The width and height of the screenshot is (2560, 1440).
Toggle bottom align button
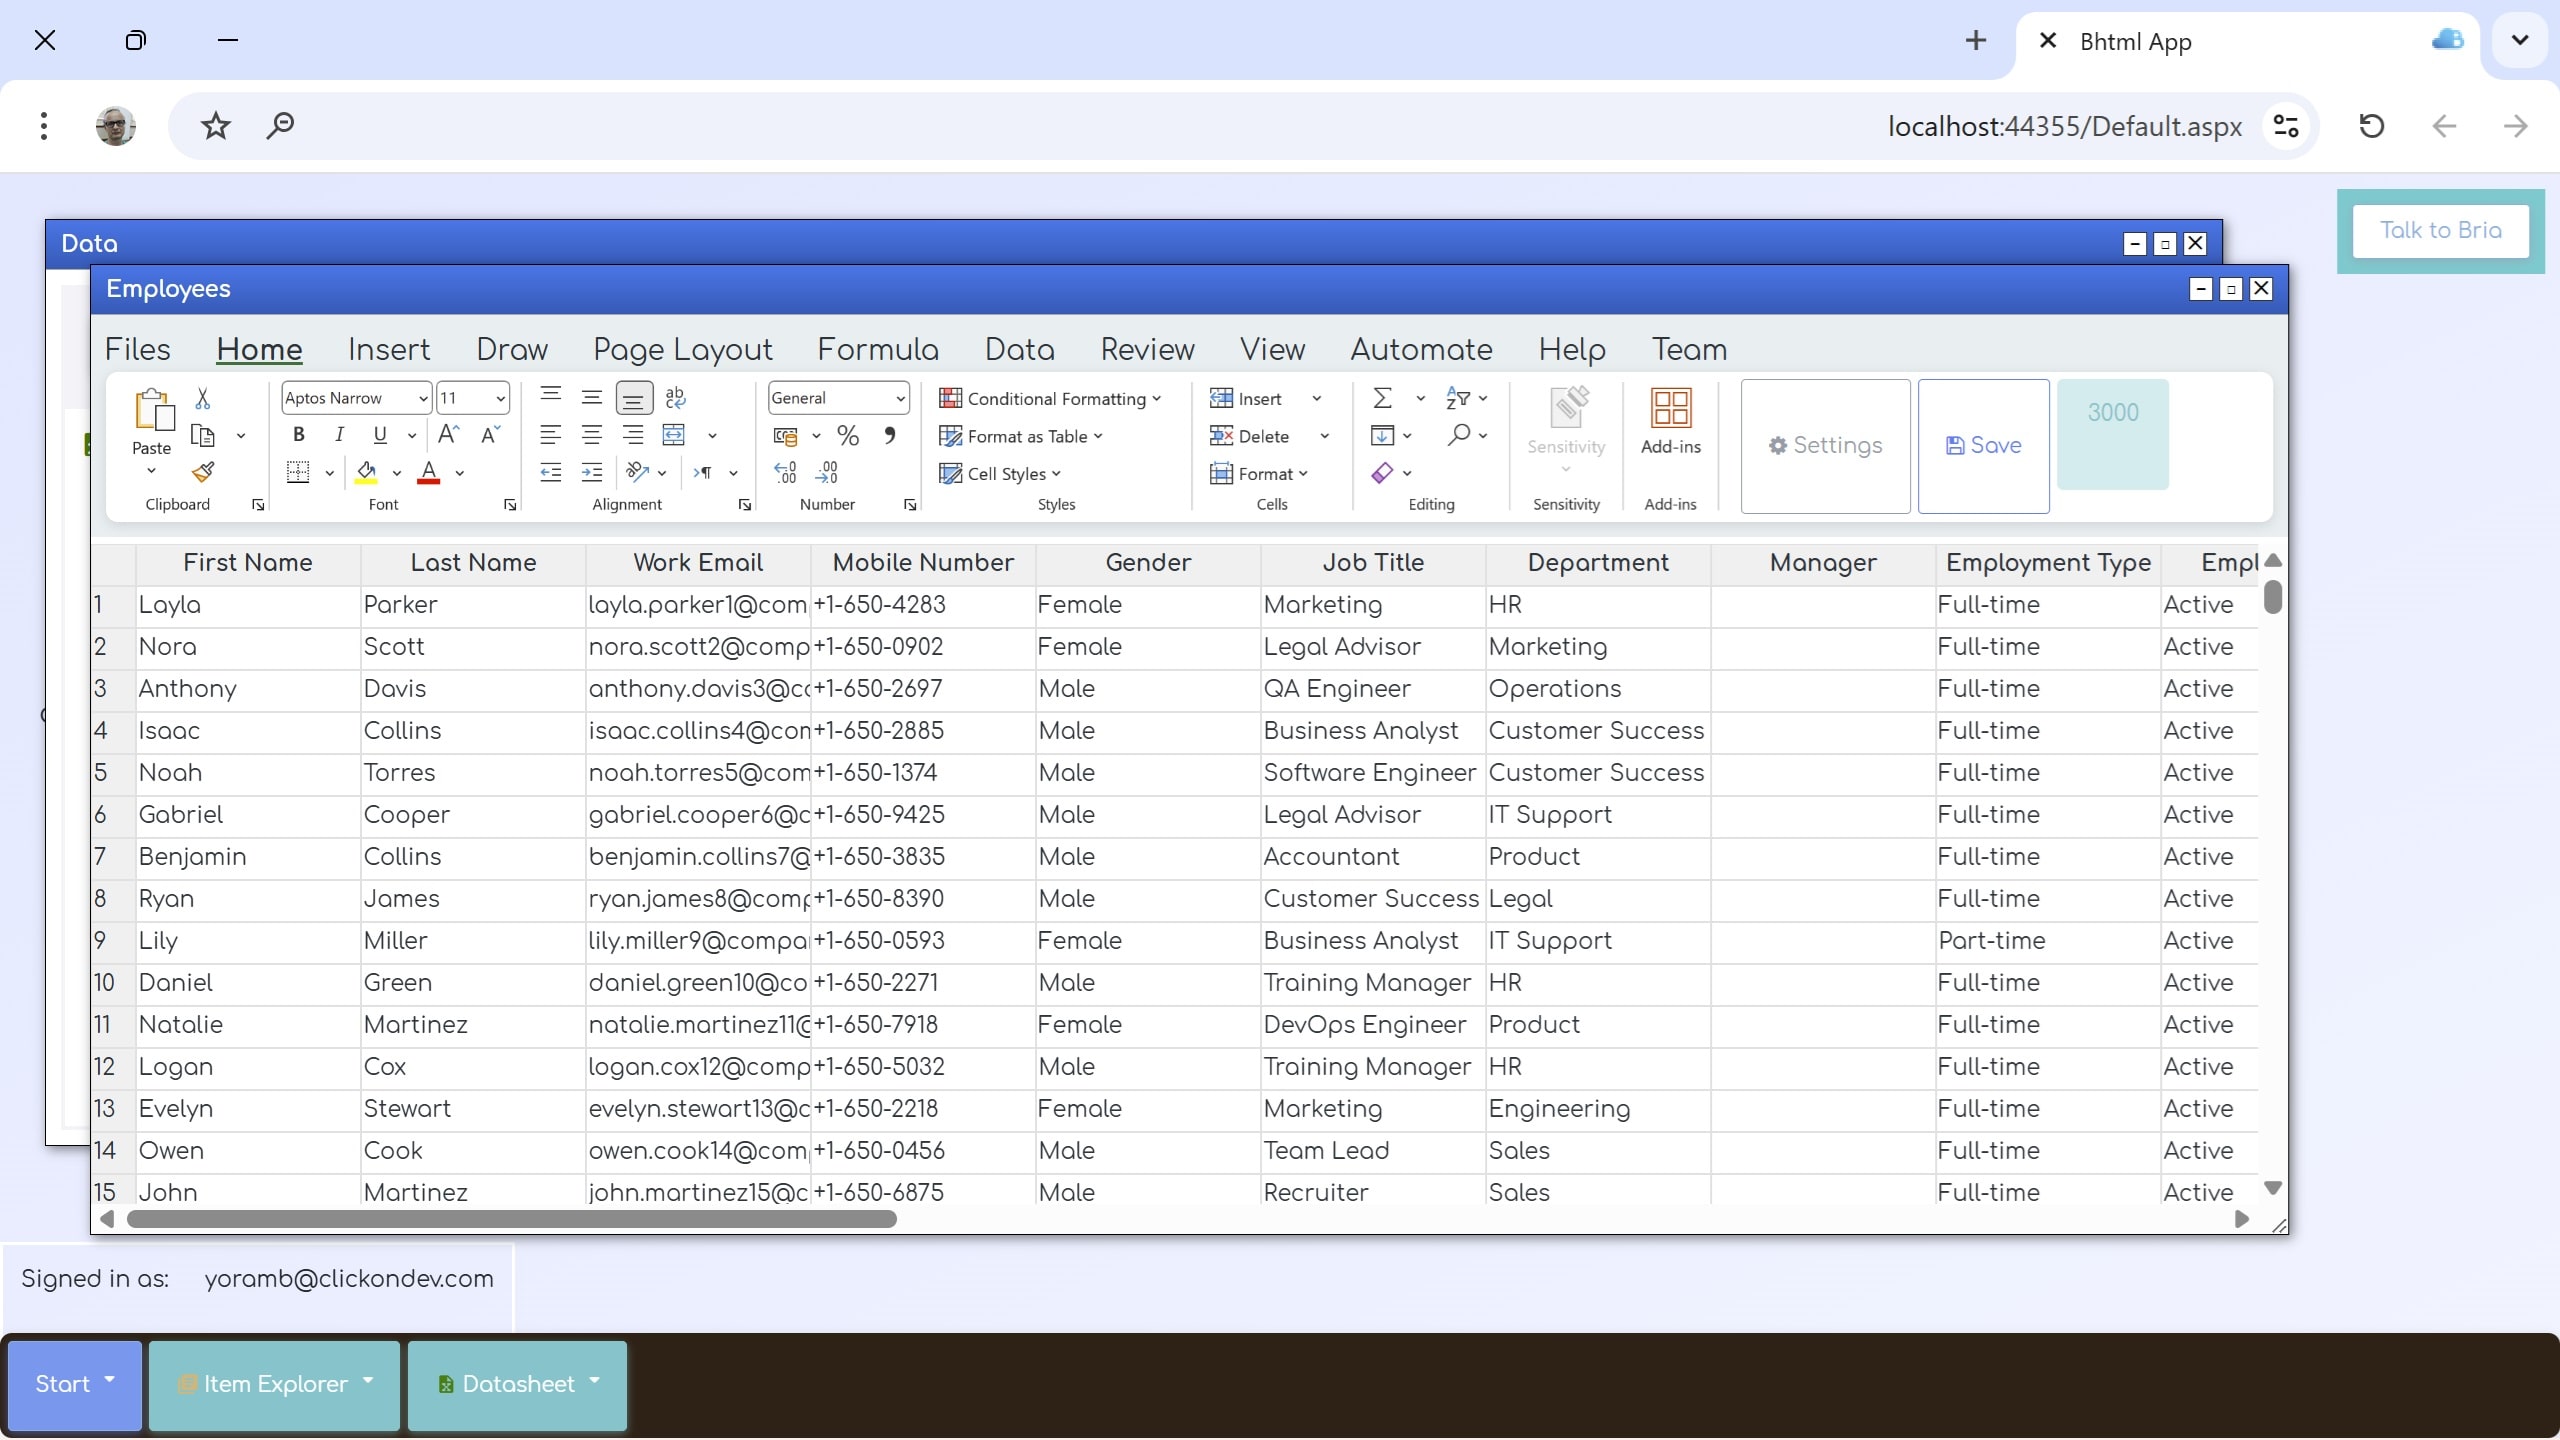pyautogui.click(x=633, y=398)
